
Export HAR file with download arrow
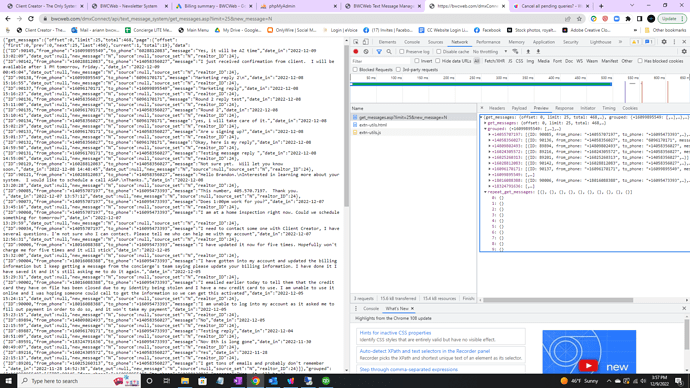pyautogui.click(x=538, y=51)
